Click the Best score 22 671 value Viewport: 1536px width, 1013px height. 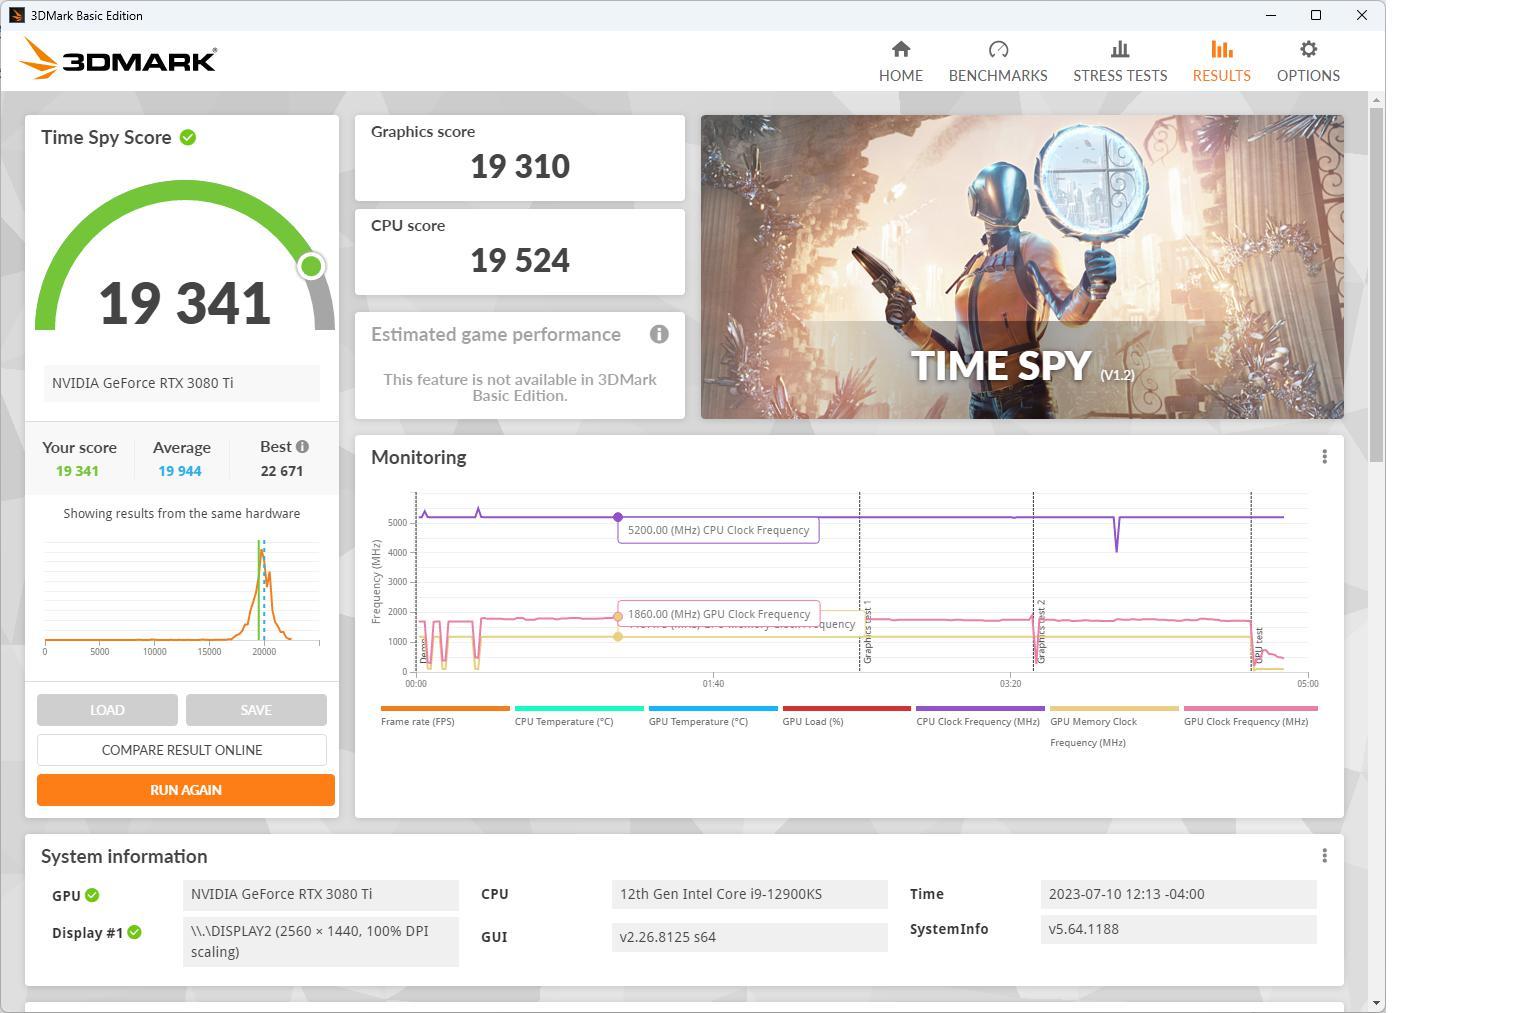[x=282, y=471]
